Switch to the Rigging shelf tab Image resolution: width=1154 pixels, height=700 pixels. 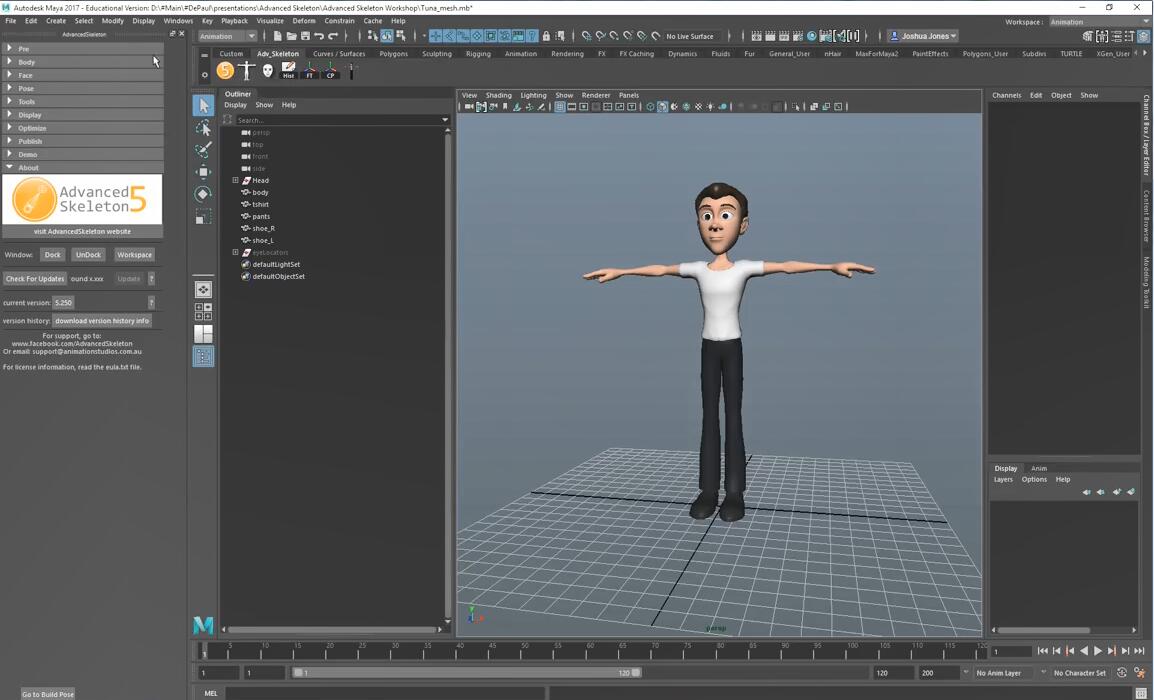pos(478,54)
